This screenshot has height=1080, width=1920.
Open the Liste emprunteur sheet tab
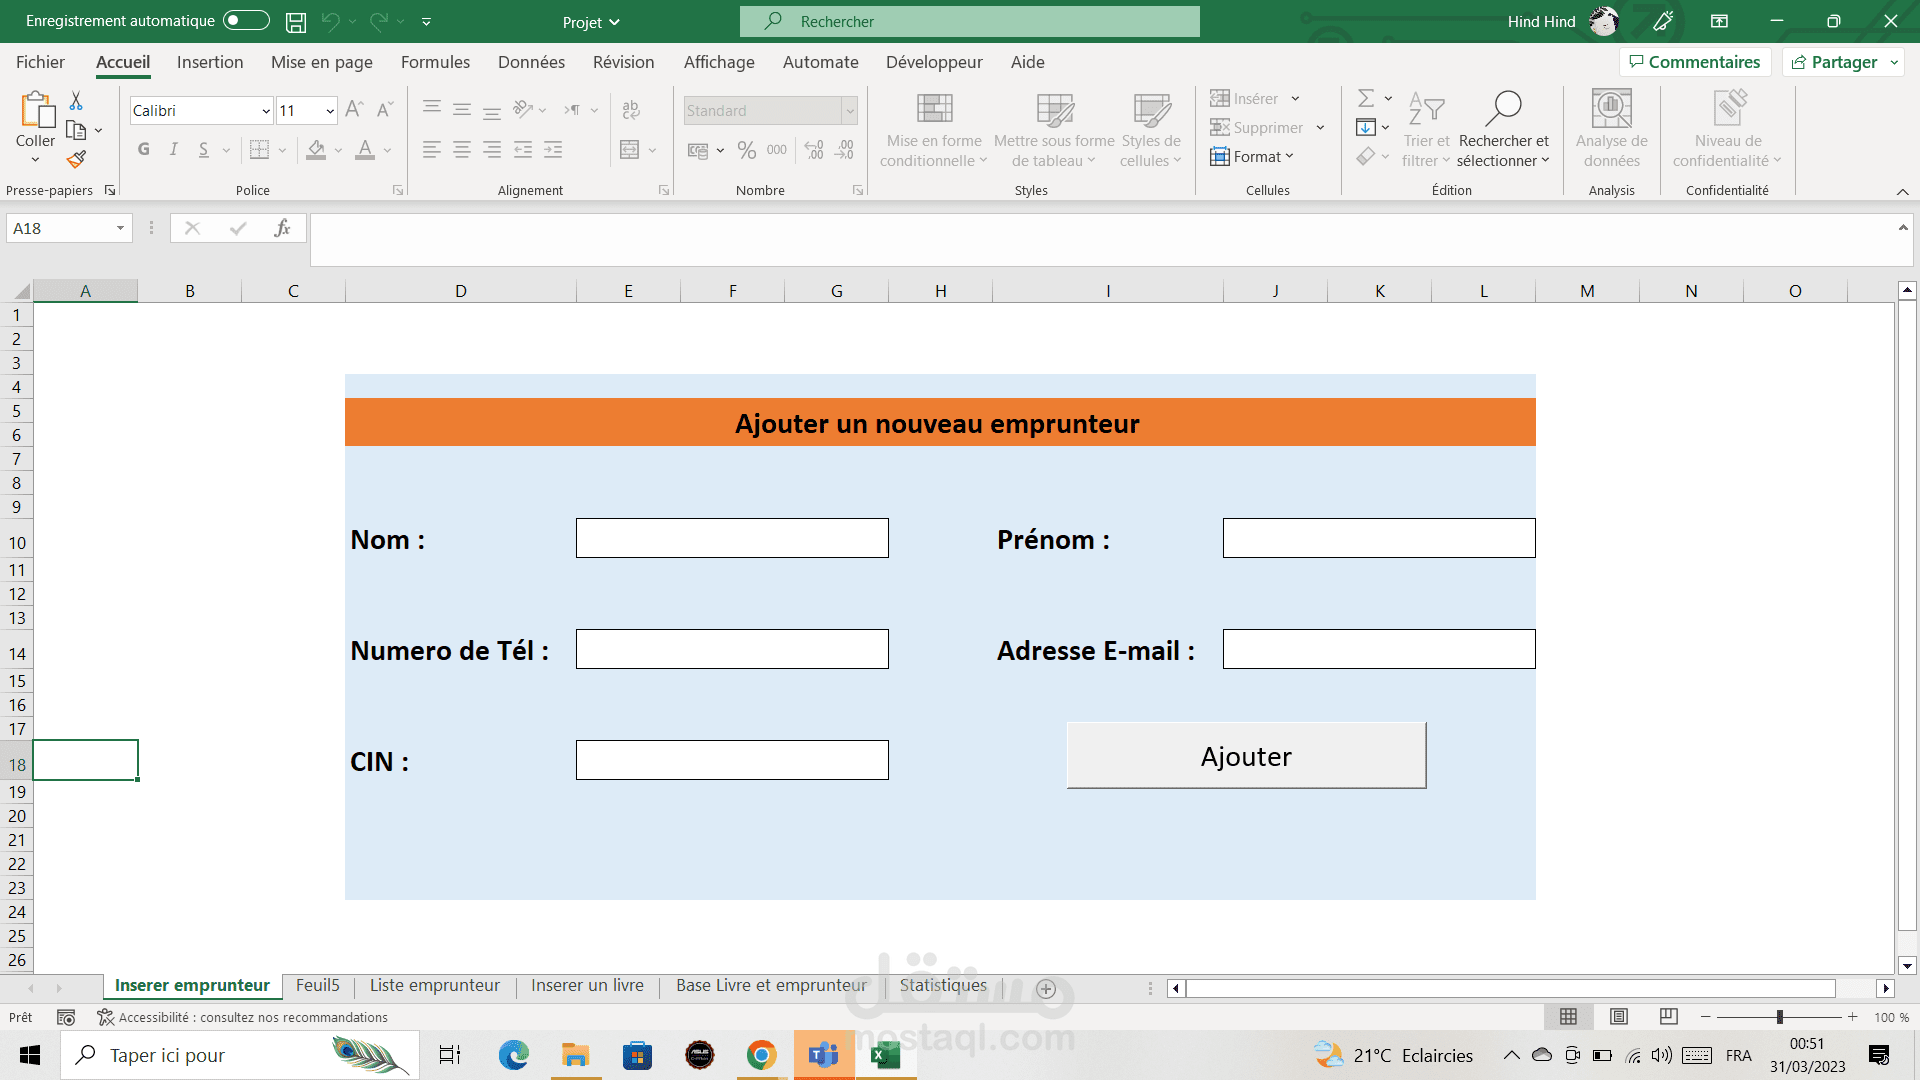434,985
